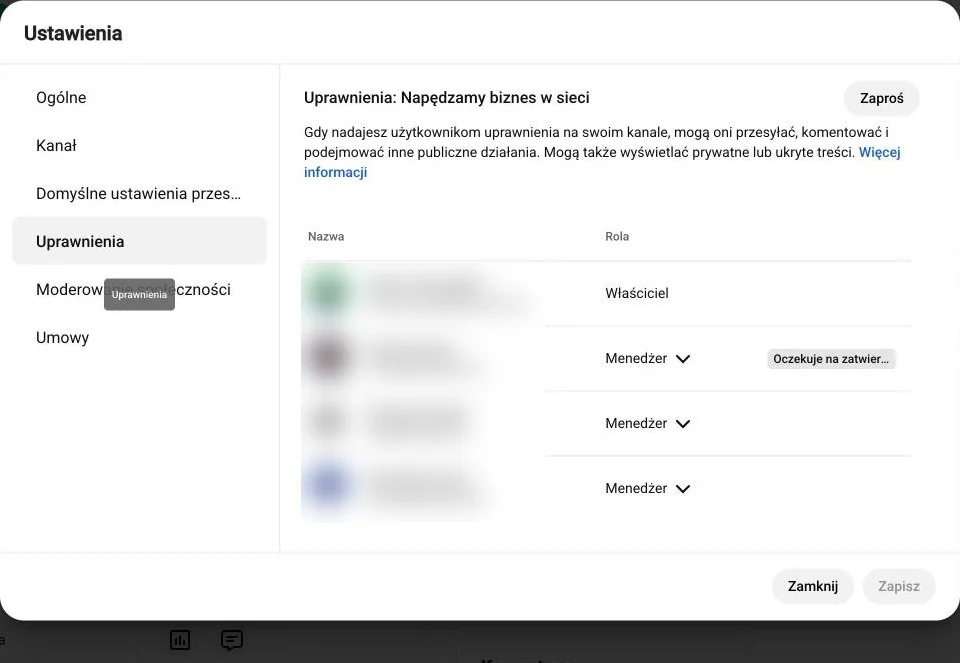Open Moderowanie społeczności section
The width and height of the screenshot is (960, 663).
tap(140, 290)
